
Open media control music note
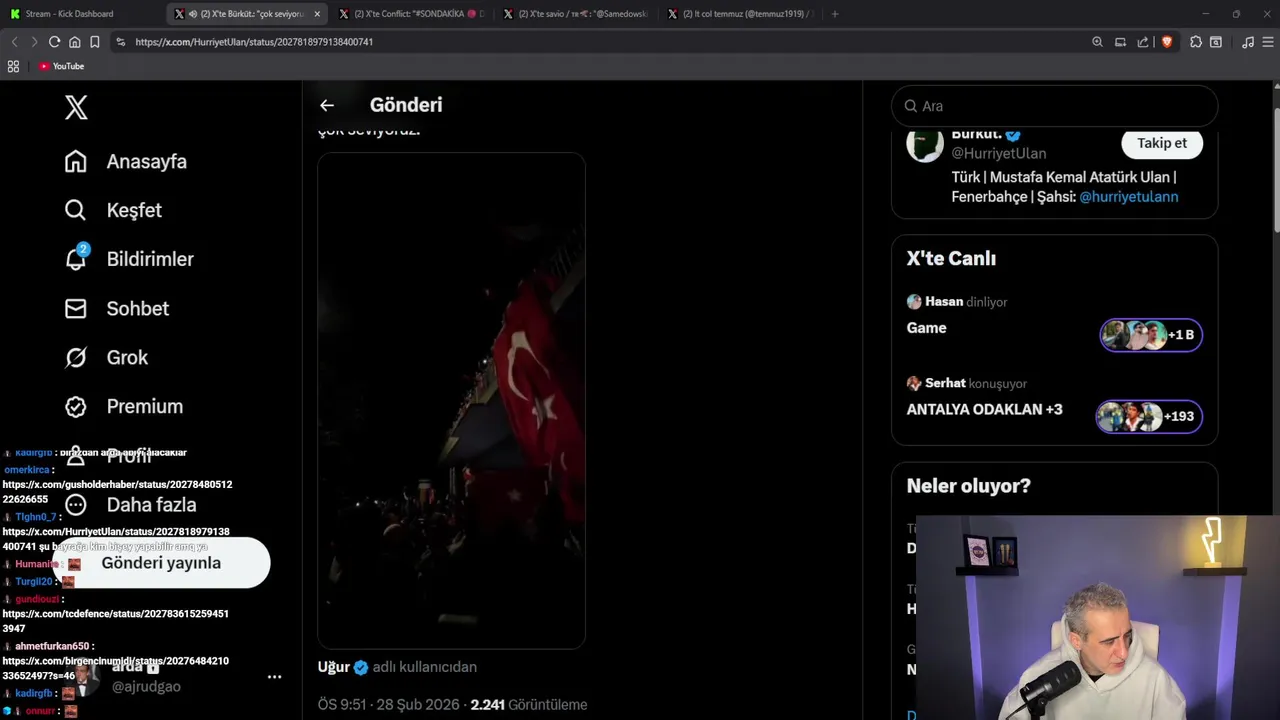(x=1247, y=42)
